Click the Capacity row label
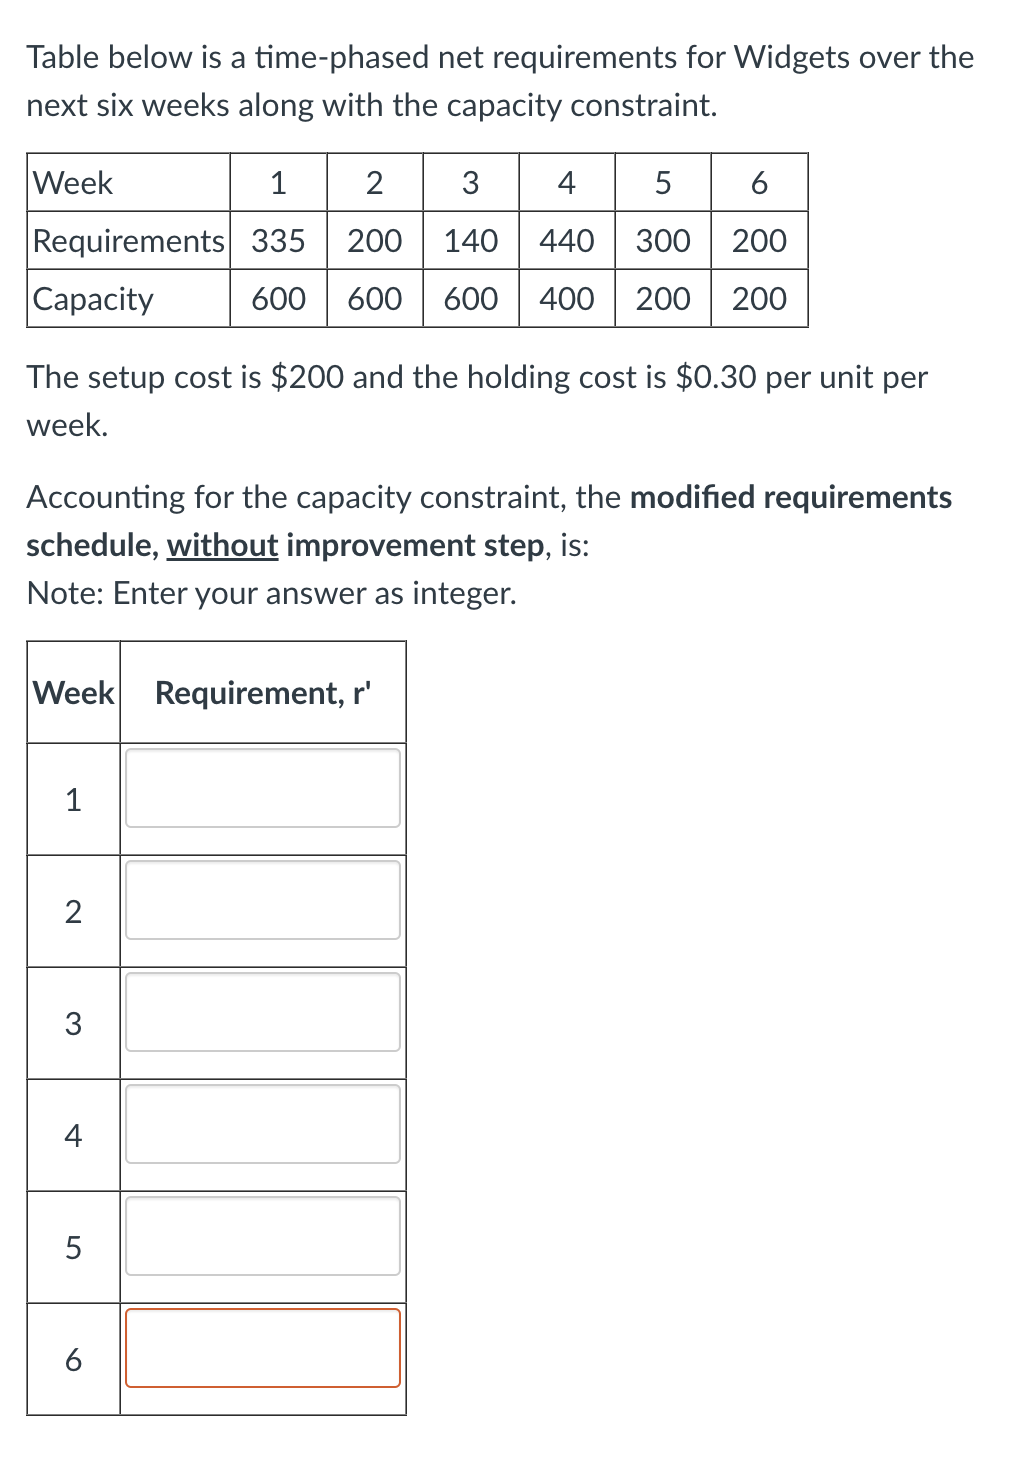The height and width of the screenshot is (1466, 1010). pyautogui.click(x=93, y=298)
